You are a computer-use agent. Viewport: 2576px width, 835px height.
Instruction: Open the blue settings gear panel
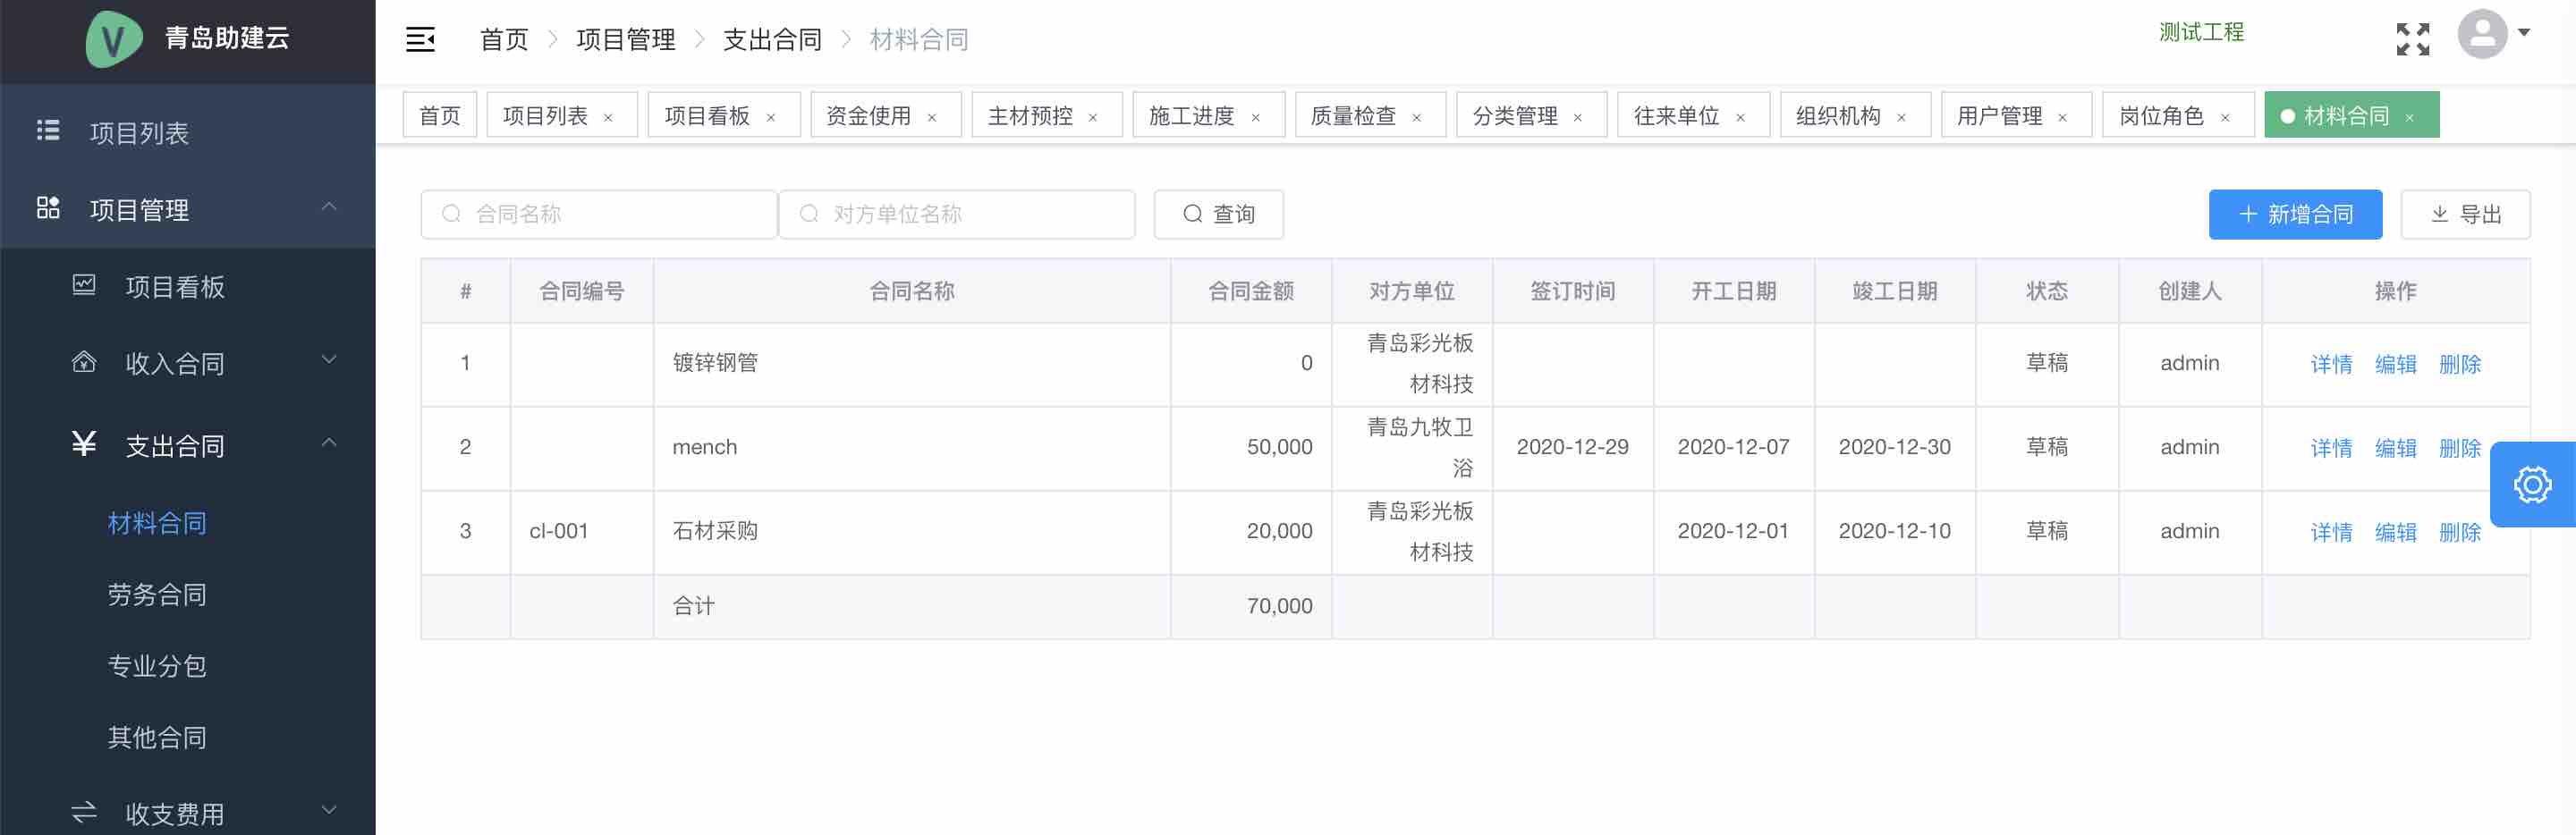[x=2531, y=485]
